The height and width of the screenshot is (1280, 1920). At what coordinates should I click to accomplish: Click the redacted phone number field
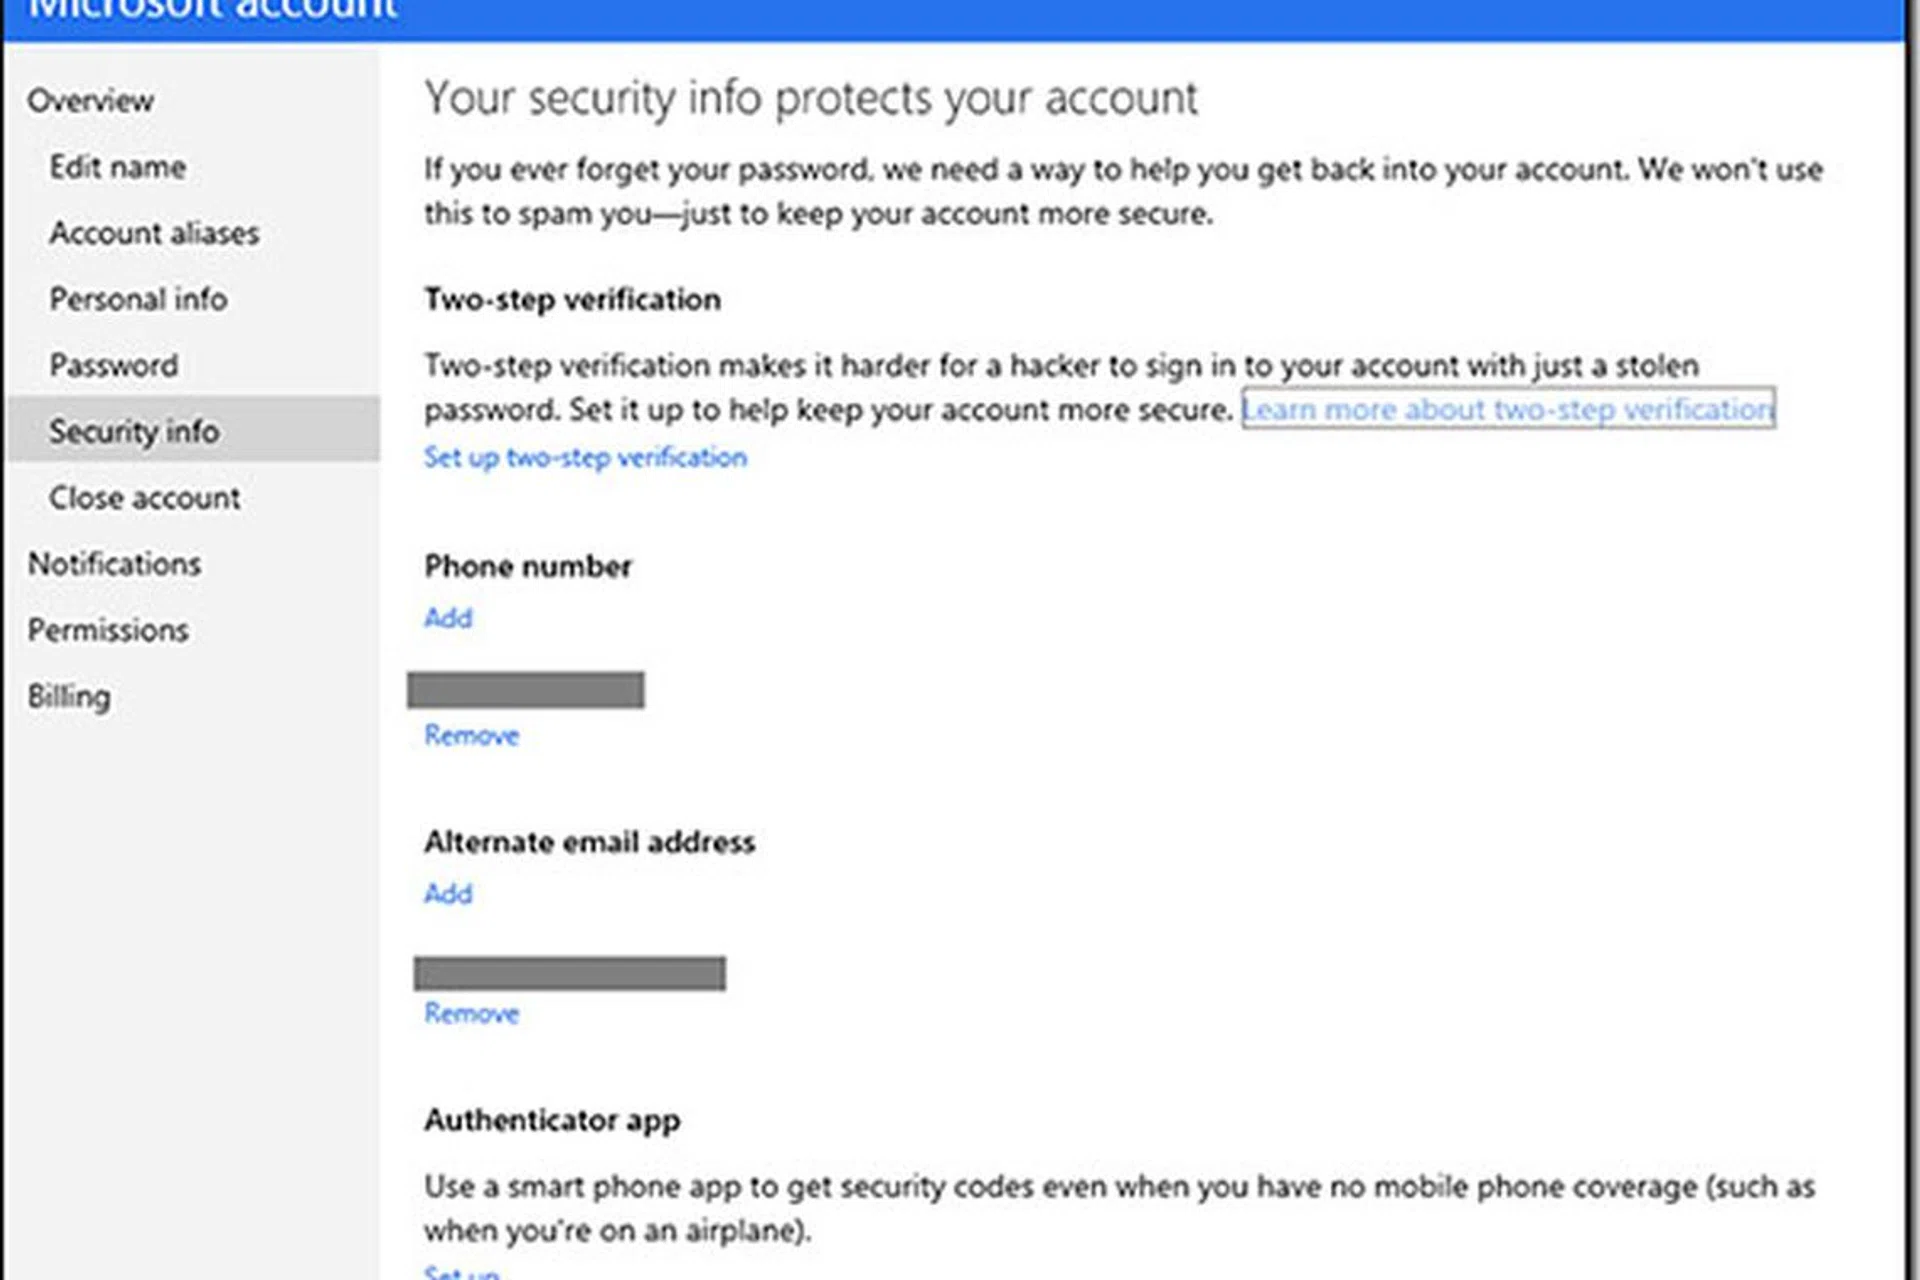[526, 690]
